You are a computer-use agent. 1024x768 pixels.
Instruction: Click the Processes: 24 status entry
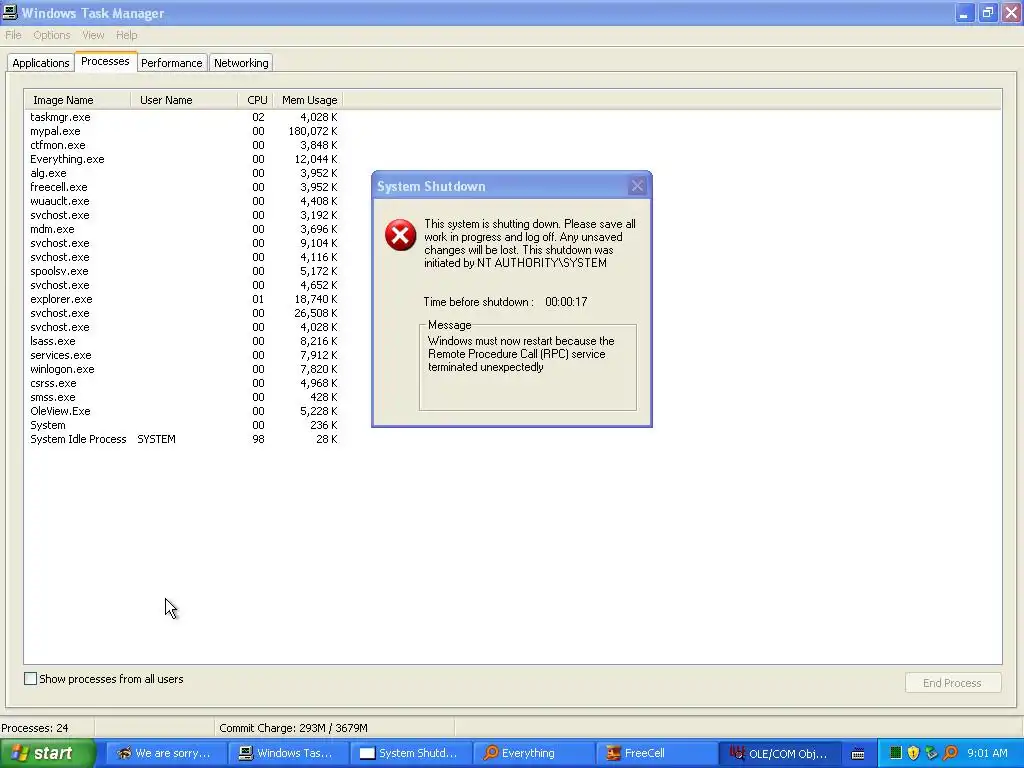click(35, 728)
